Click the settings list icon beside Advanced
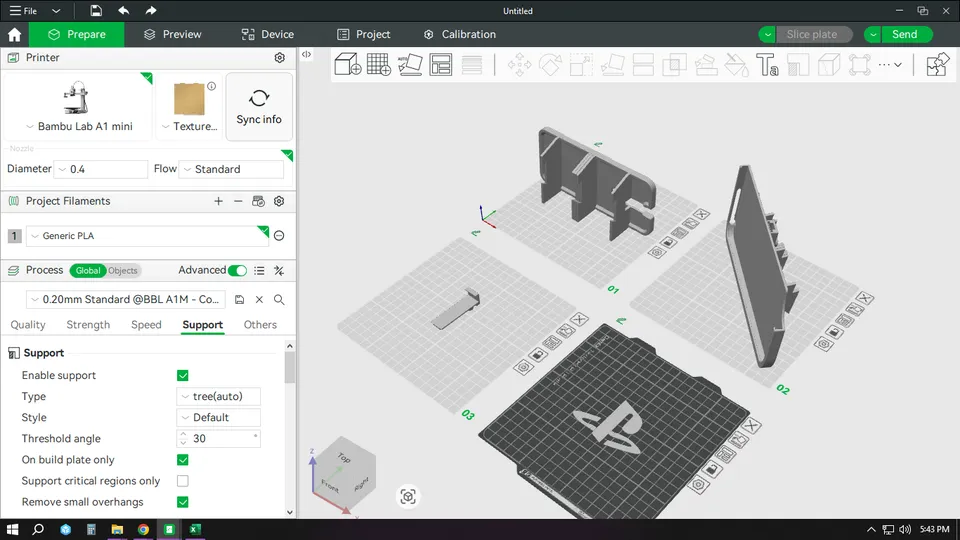 pyautogui.click(x=260, y=271)
